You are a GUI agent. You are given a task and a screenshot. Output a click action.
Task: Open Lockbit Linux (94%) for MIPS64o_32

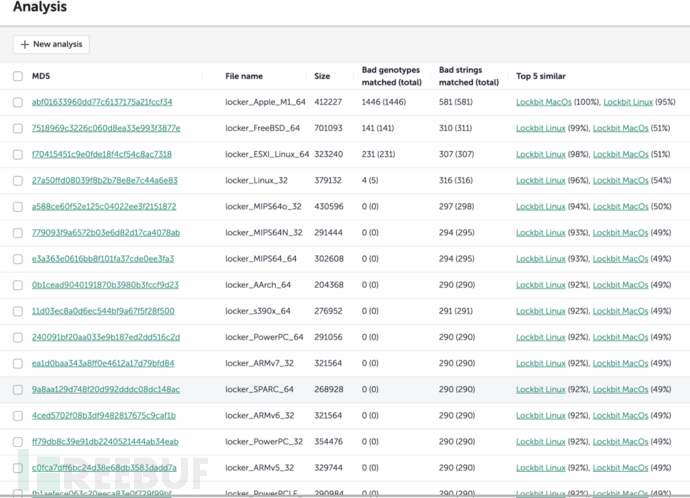541,206
